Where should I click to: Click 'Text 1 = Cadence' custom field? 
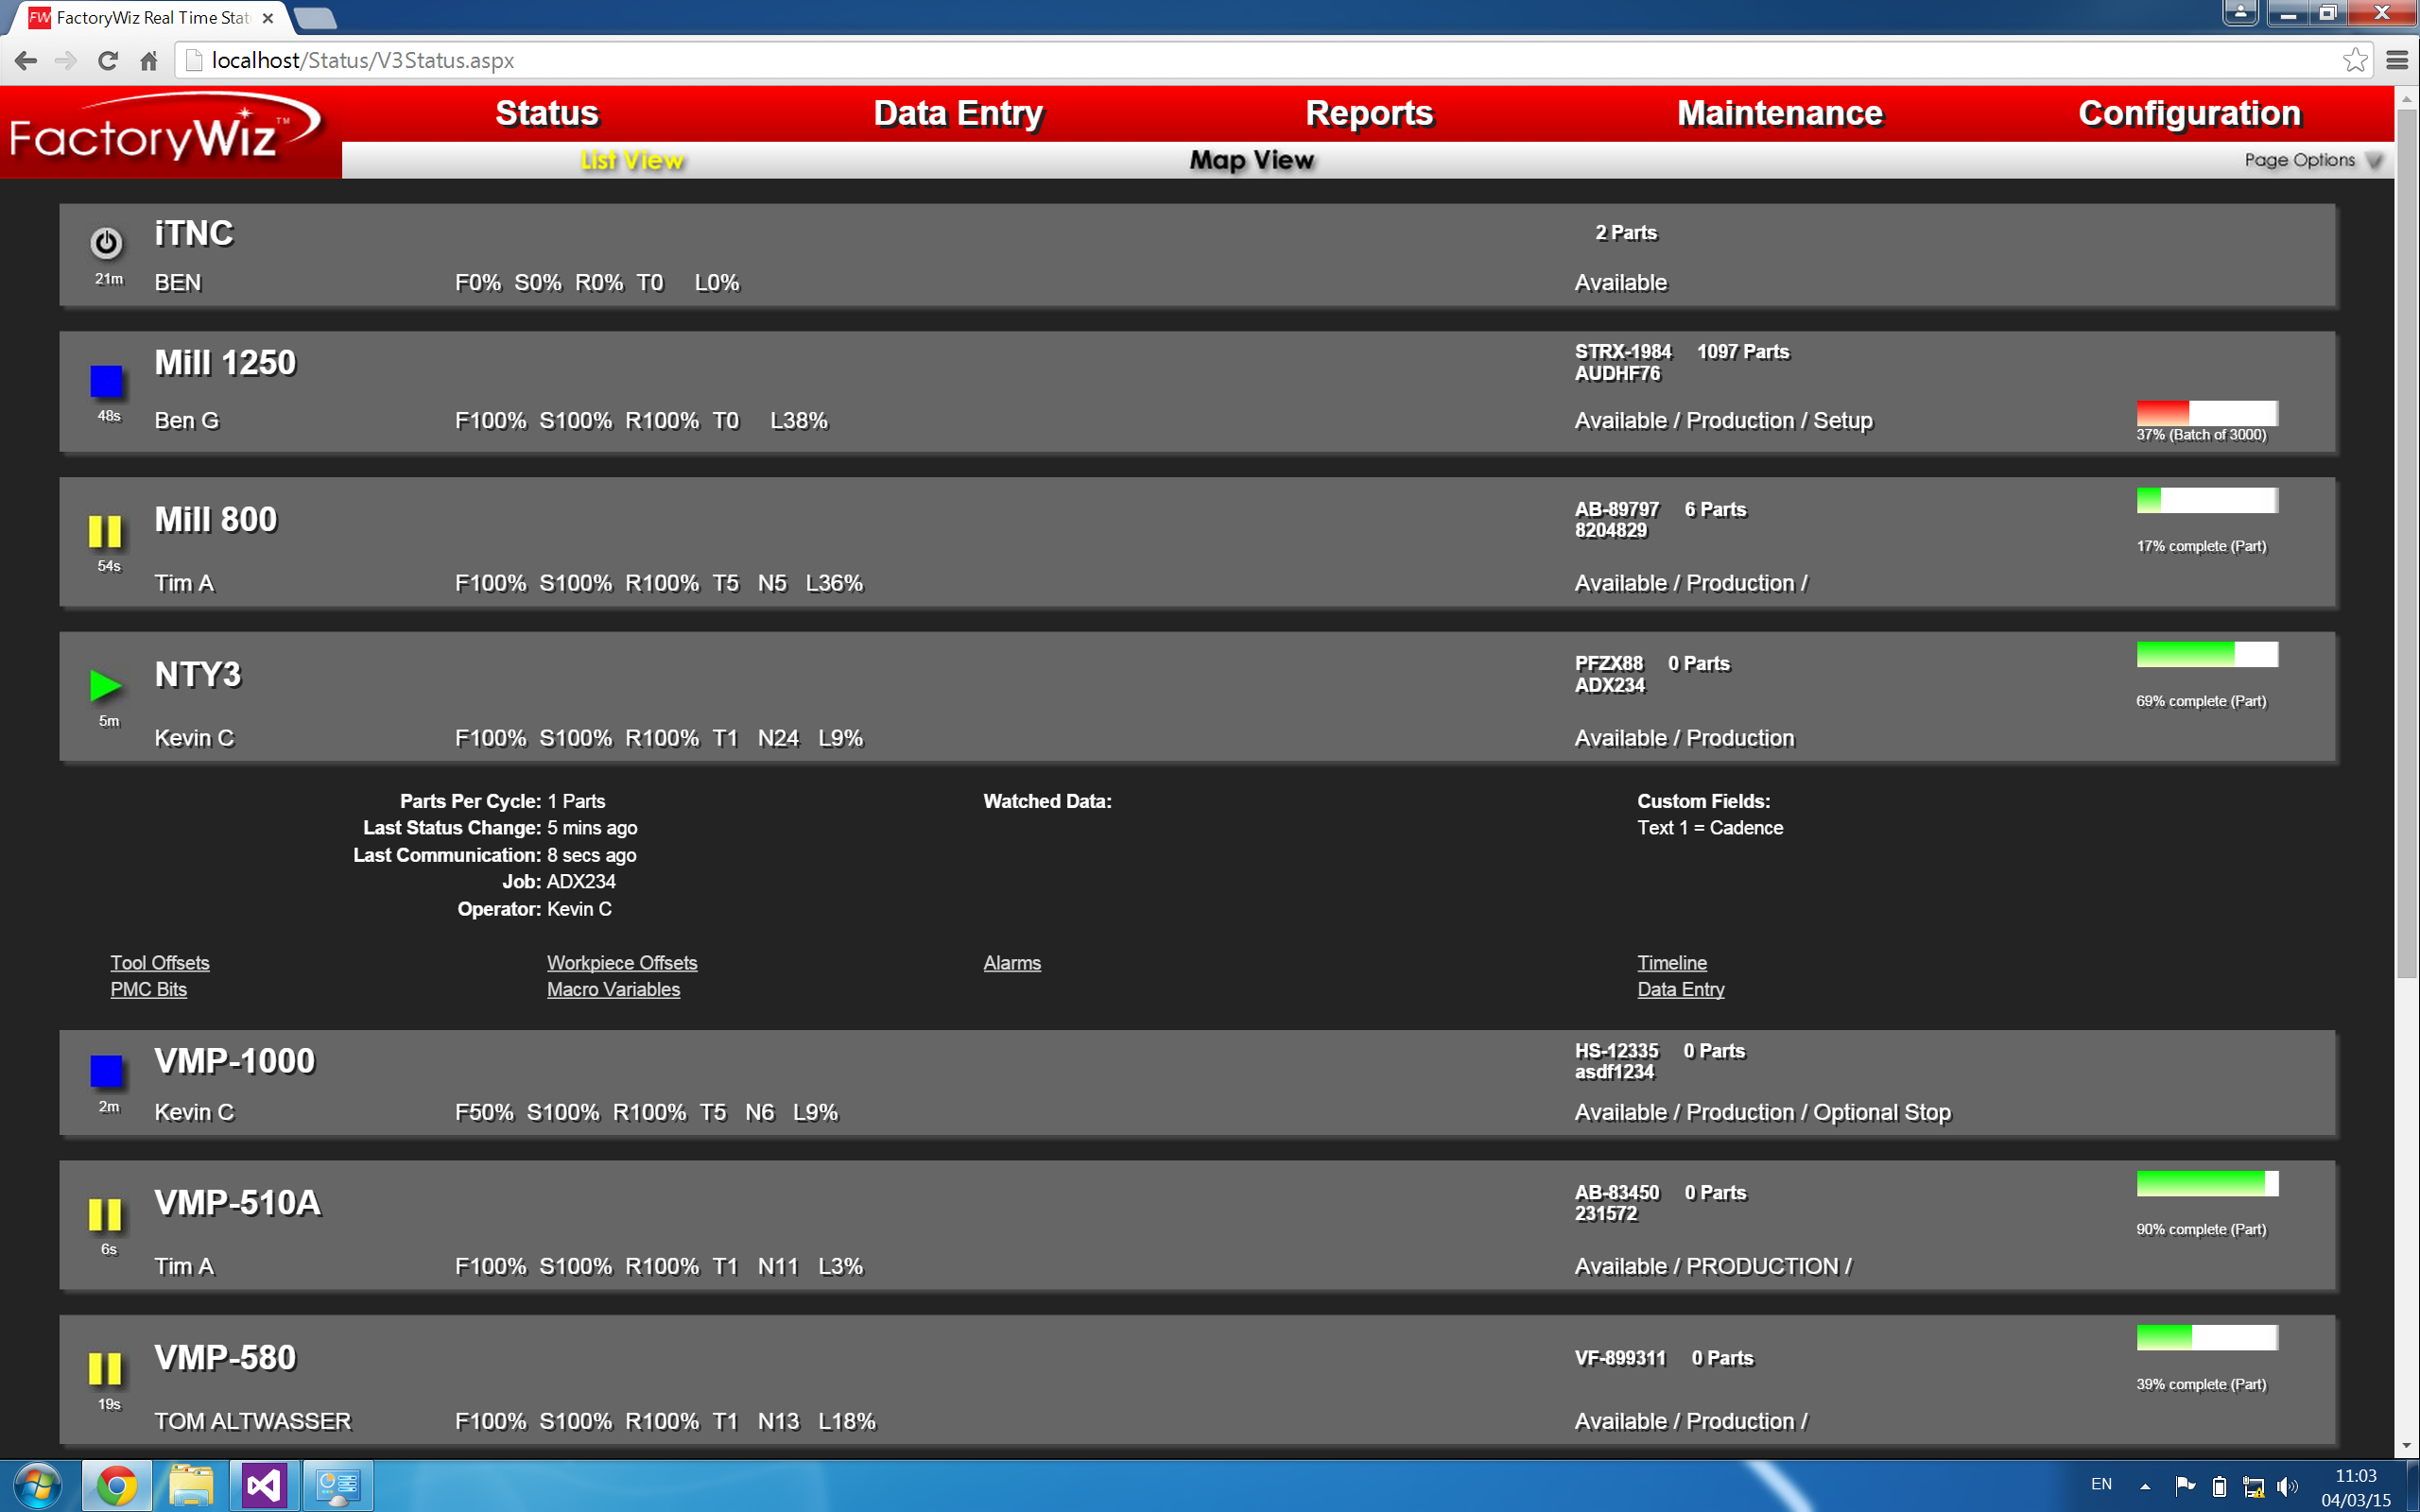(1710, 828)
